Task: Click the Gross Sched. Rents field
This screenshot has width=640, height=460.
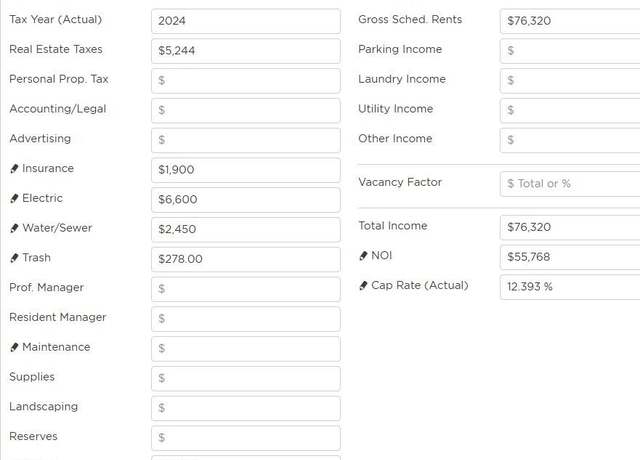Action: tap(570, 21)
